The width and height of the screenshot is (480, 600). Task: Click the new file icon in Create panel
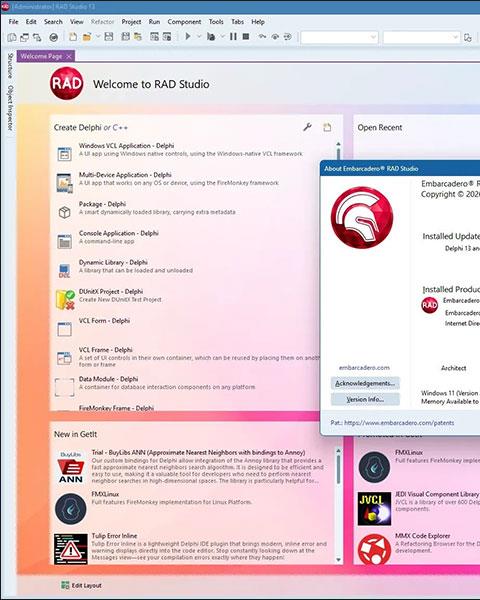click(327, 127)
